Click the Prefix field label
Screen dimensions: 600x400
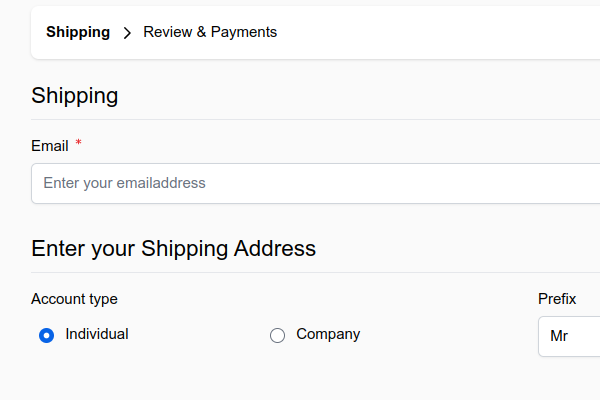(557, 299)
